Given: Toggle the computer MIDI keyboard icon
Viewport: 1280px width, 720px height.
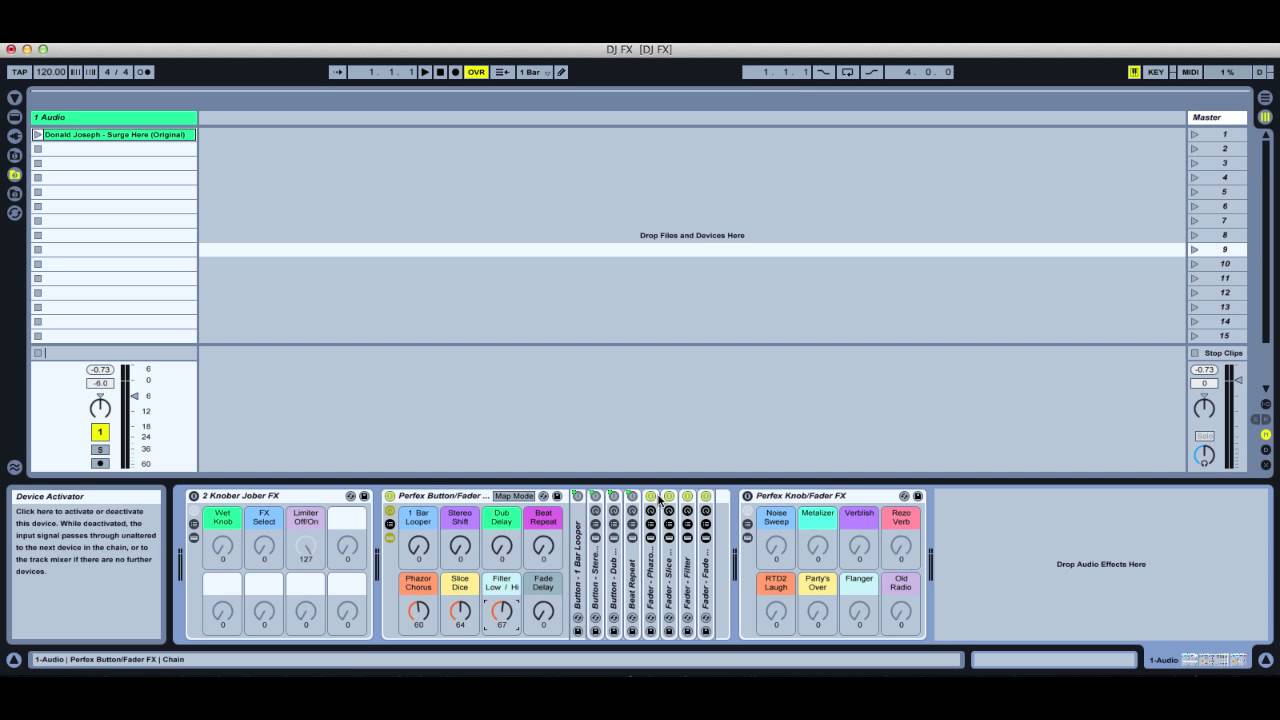Looking at the screenshot, I should [1134, 72].
